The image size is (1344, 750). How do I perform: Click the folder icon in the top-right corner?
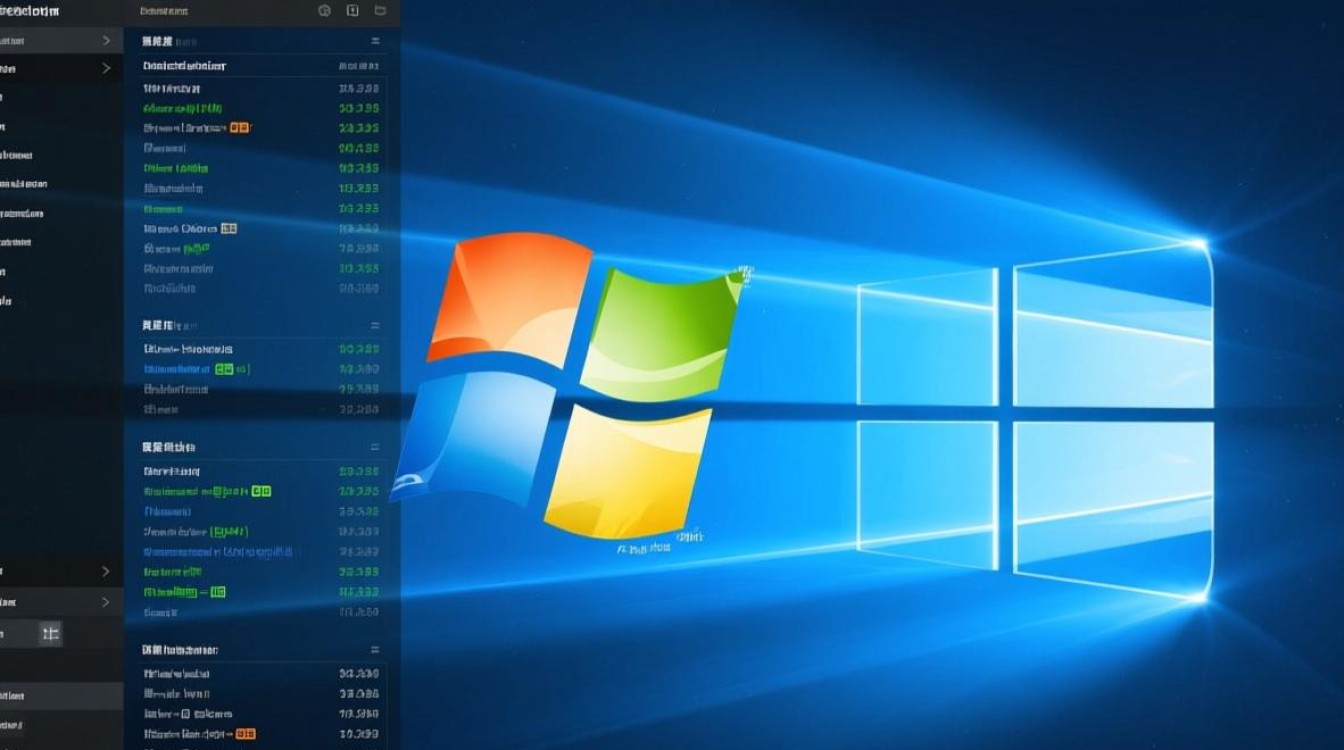pos(379,10)
